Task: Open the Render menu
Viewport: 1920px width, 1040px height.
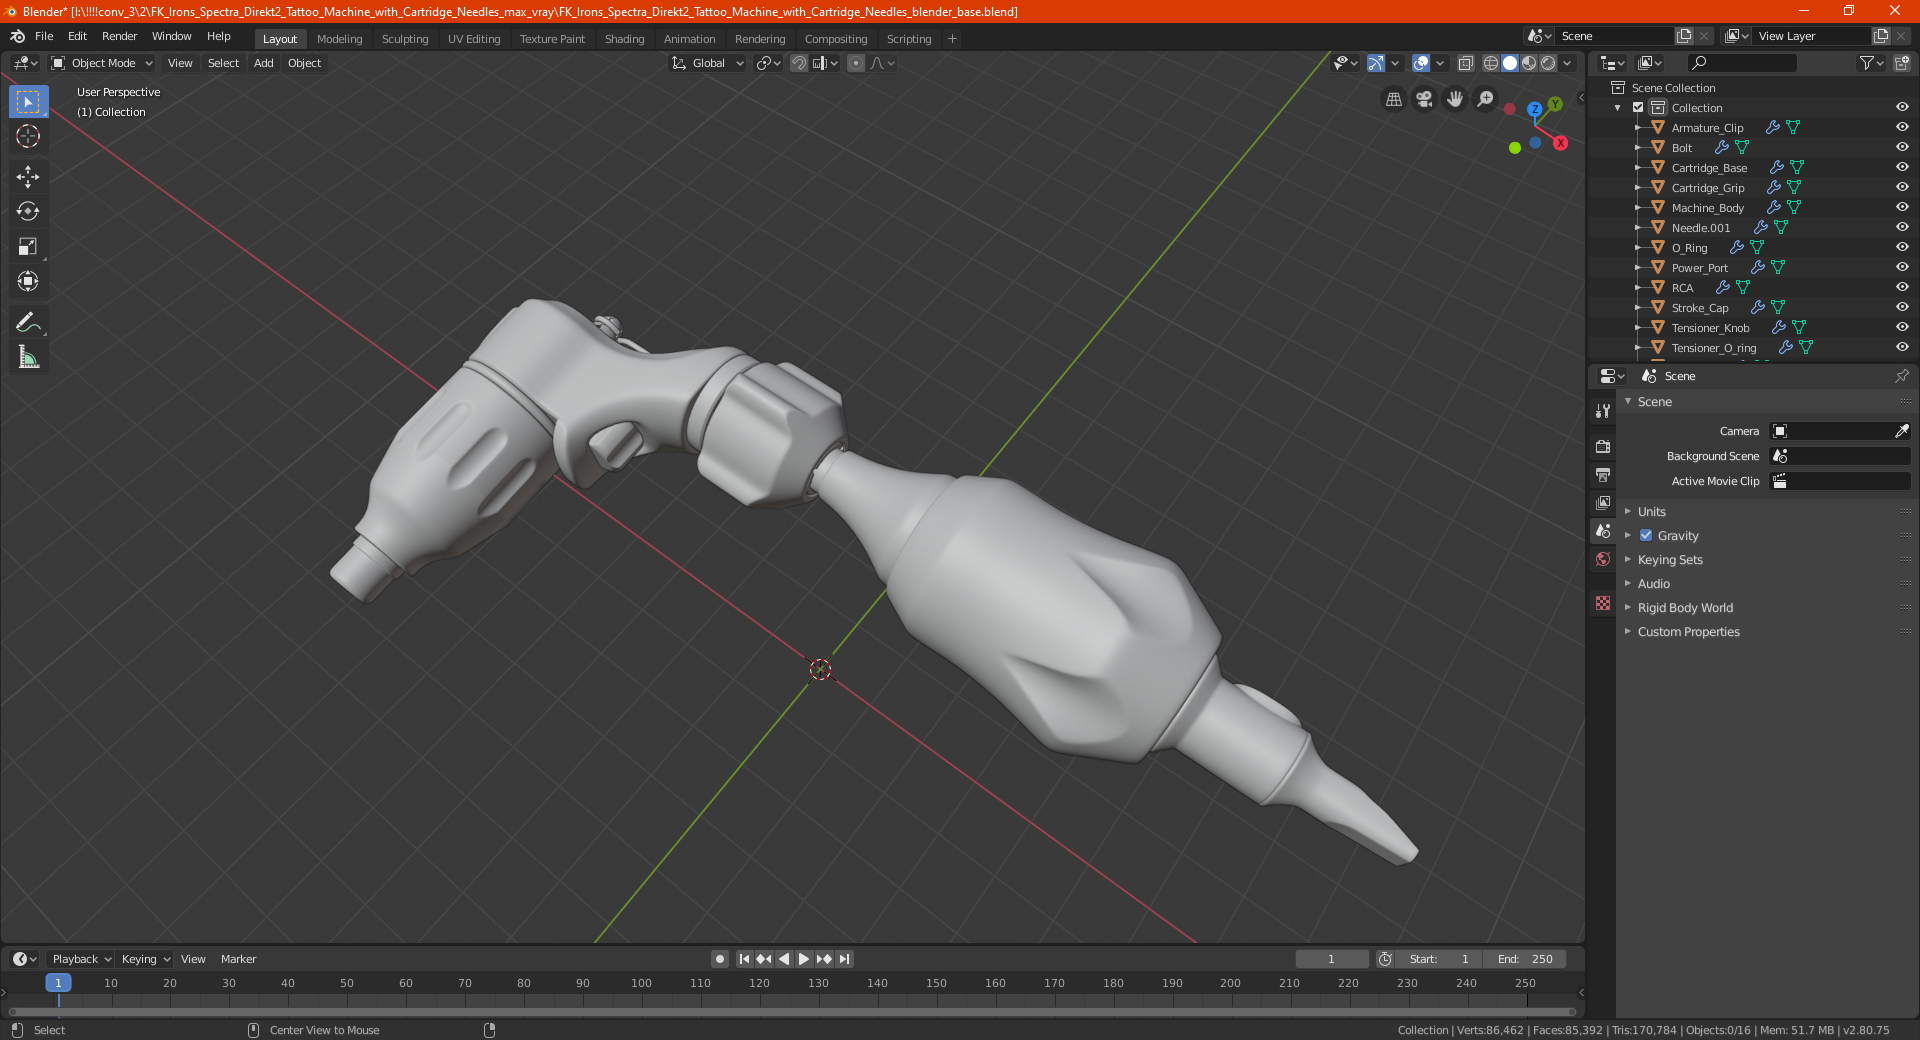Action: (119, 36)
